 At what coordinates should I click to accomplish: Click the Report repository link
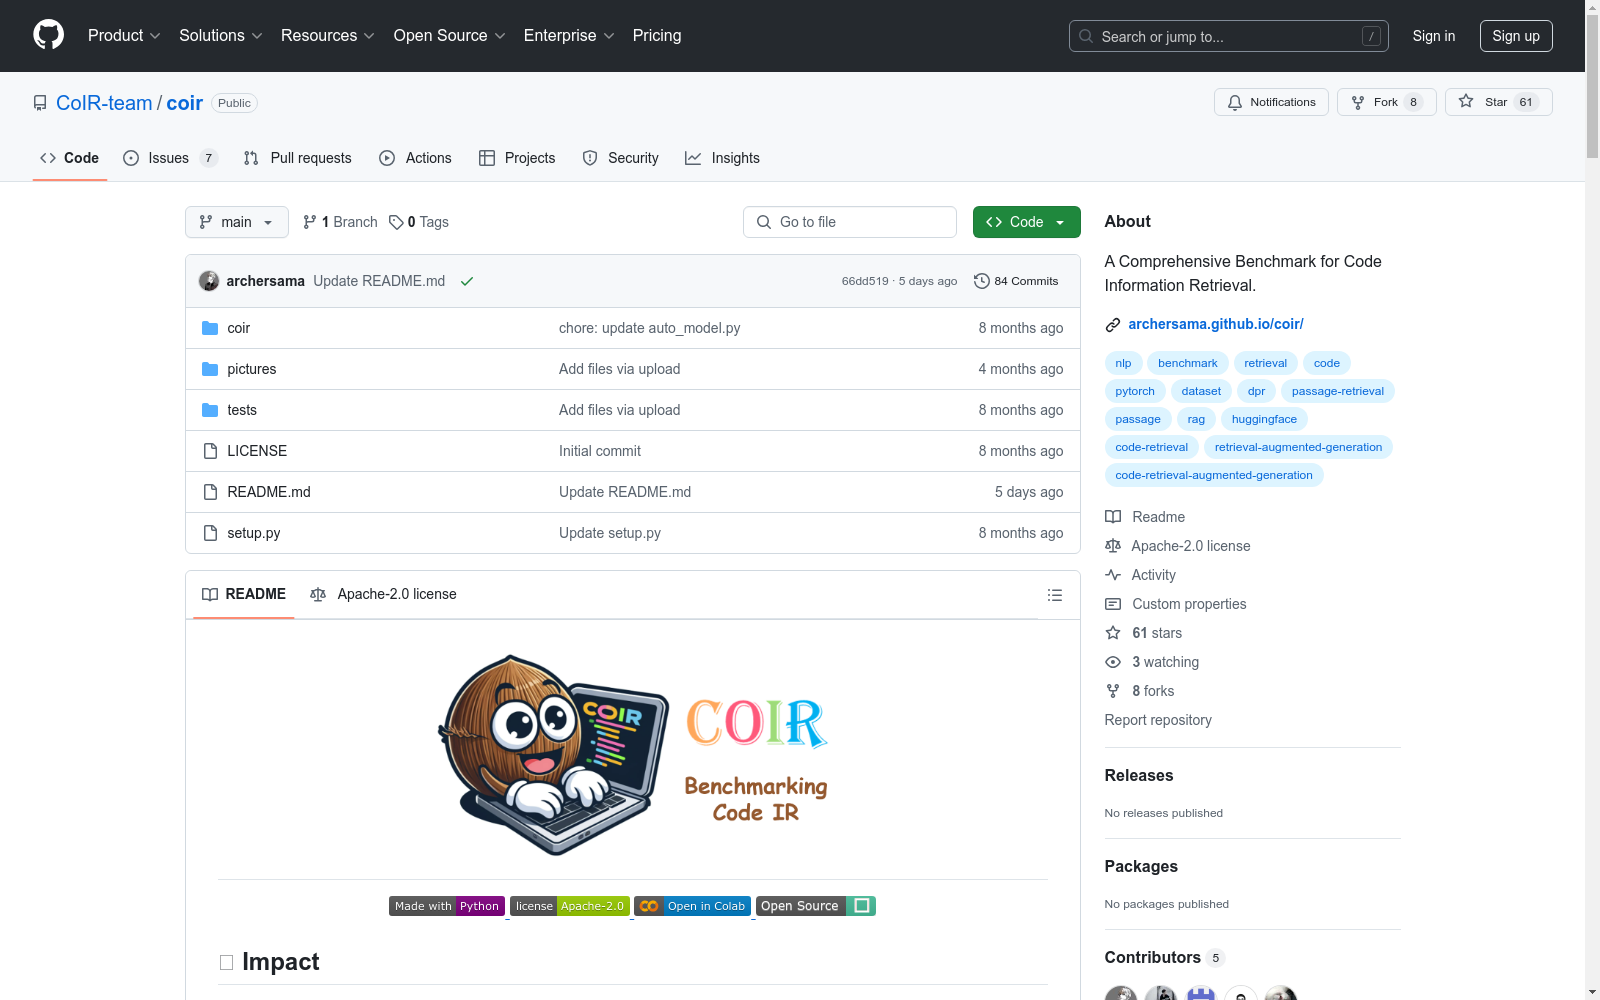(1158, 720)
